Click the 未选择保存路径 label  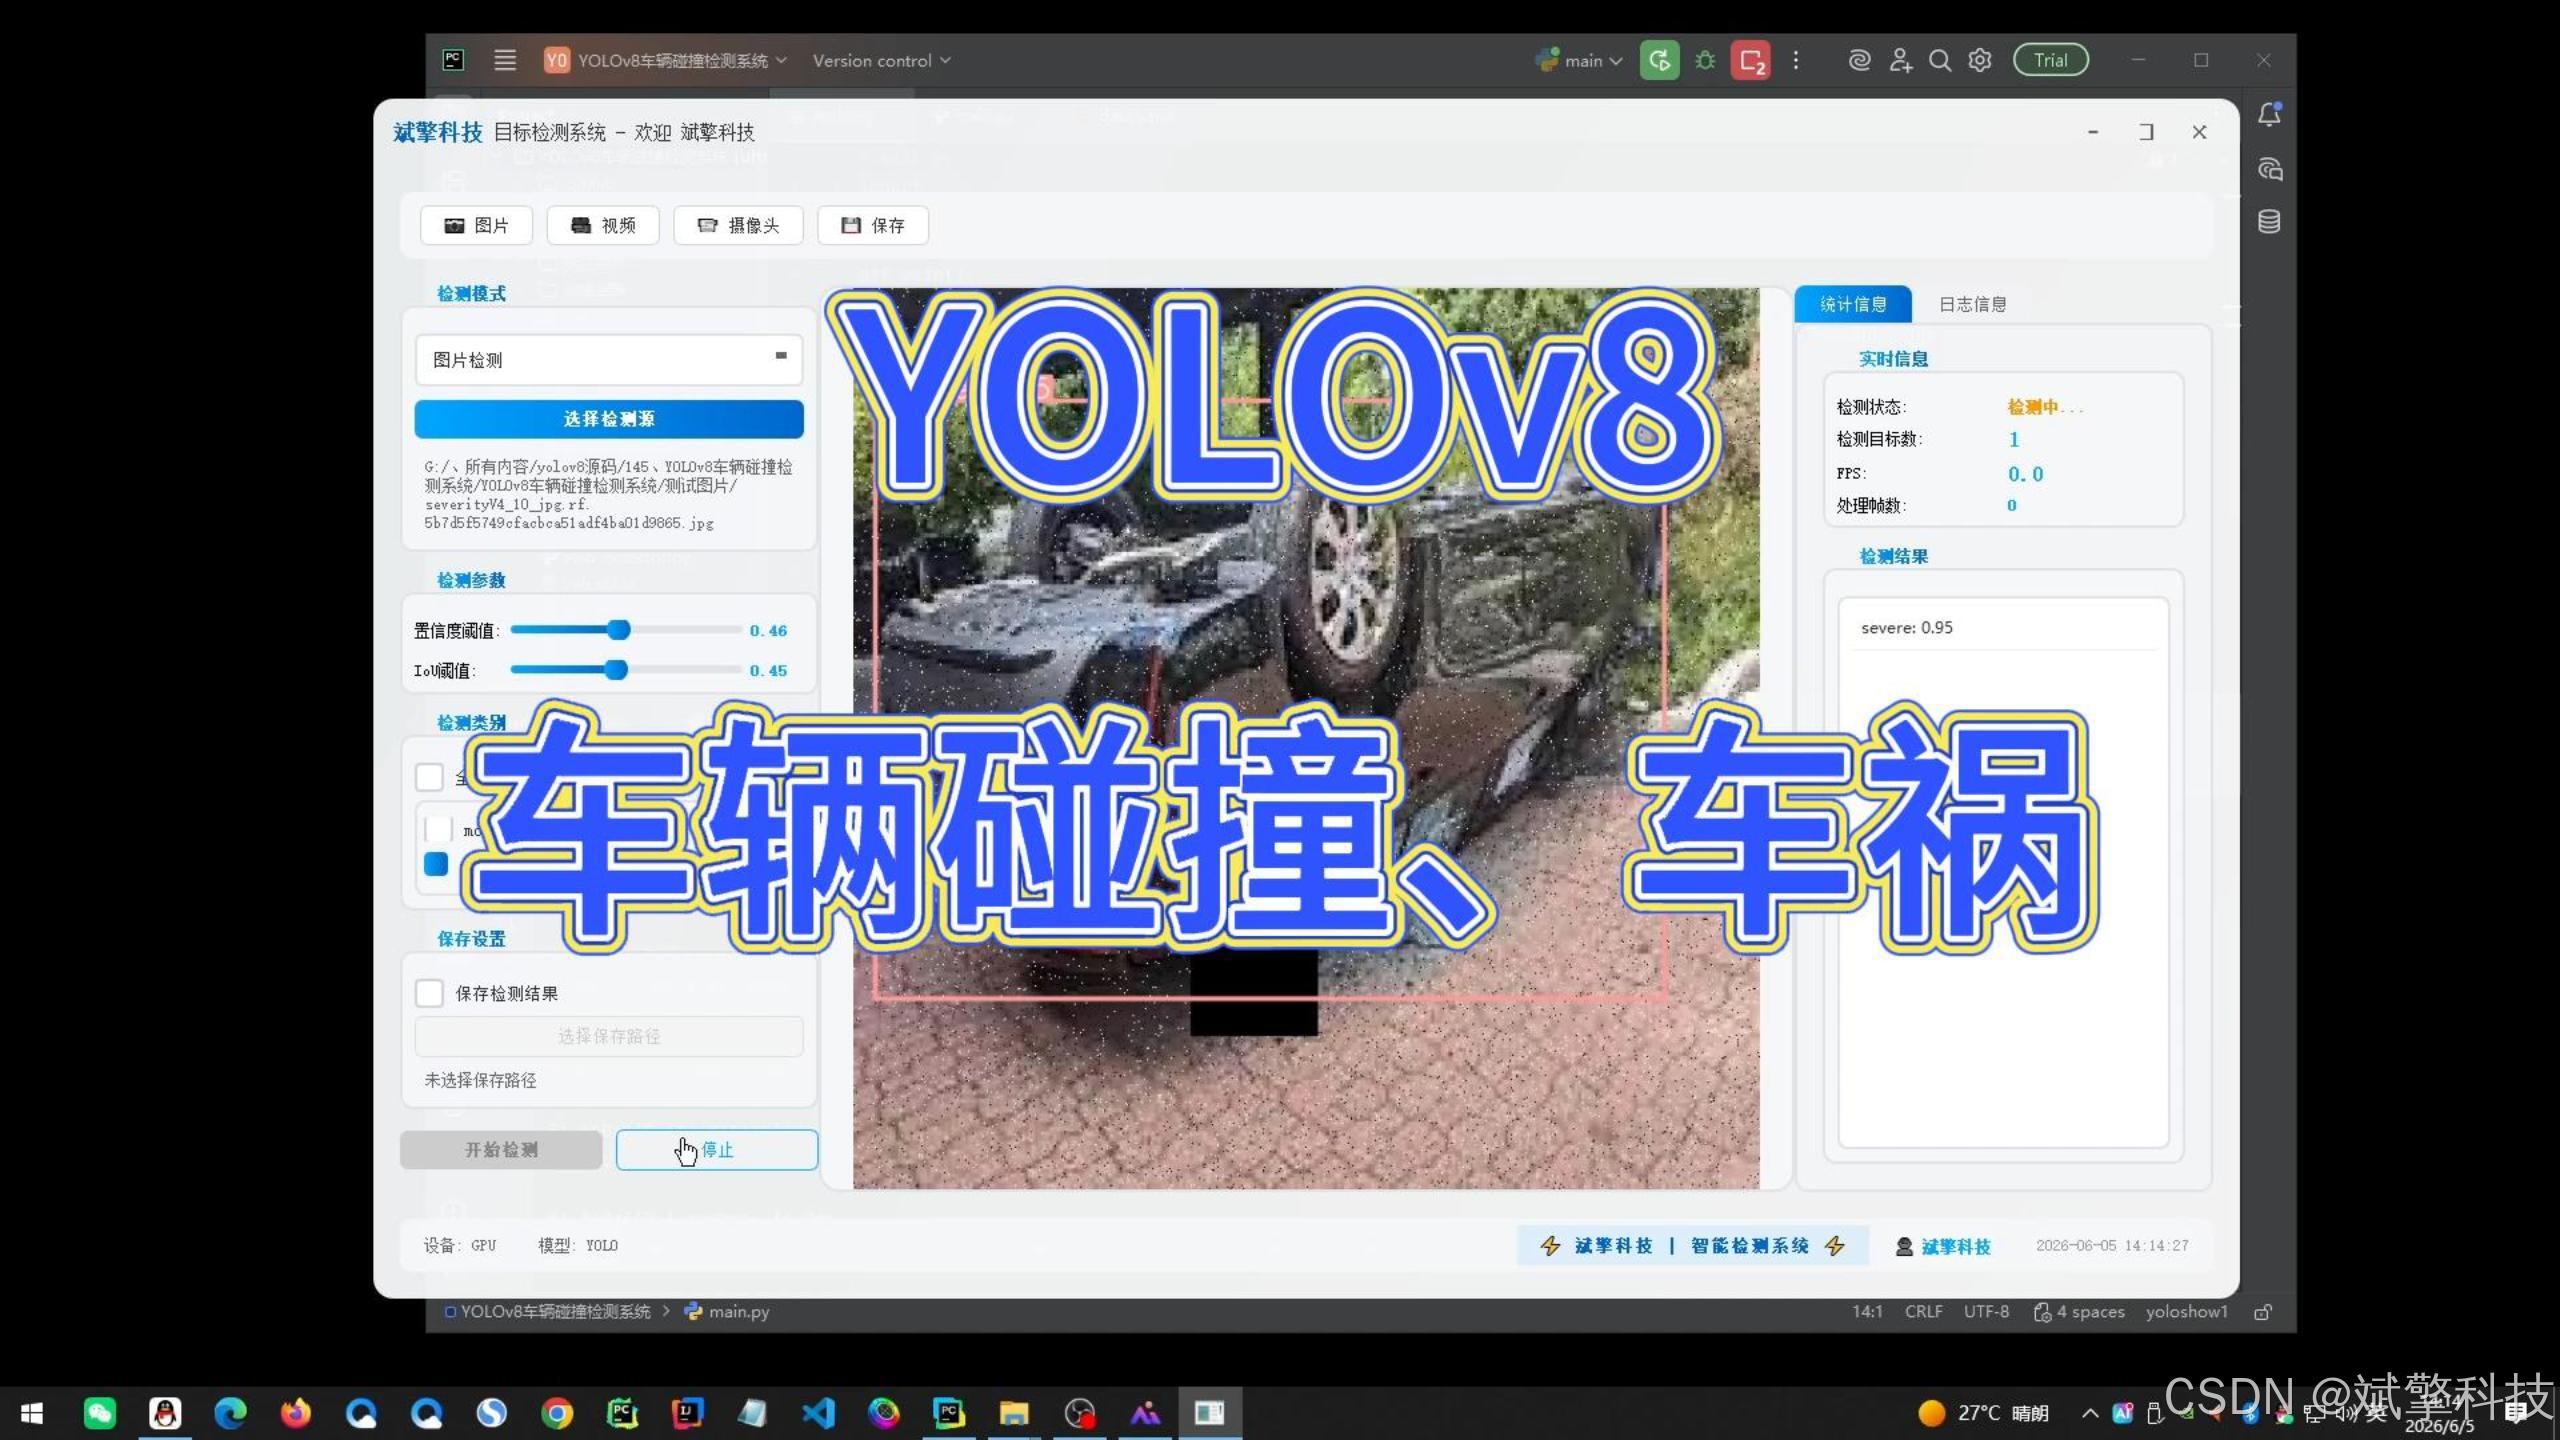pyautogui.click(x=480, y=1080)
